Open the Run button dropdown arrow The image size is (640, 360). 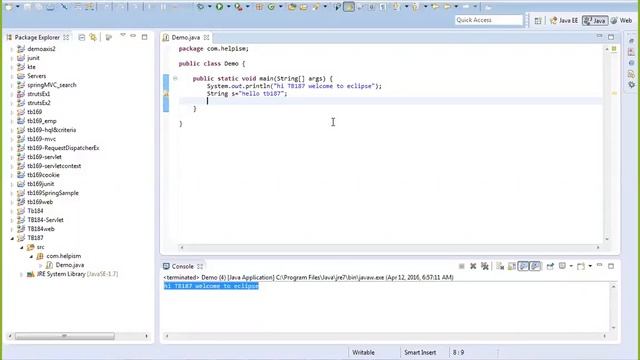(x=228, y=7)
